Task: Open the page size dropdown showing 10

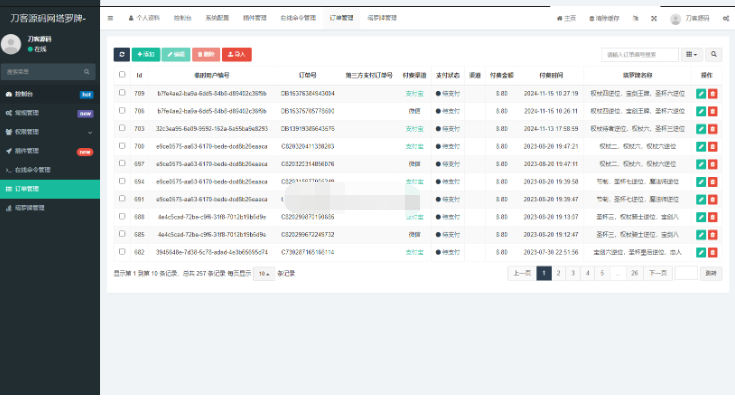Action: click(264, 274)
